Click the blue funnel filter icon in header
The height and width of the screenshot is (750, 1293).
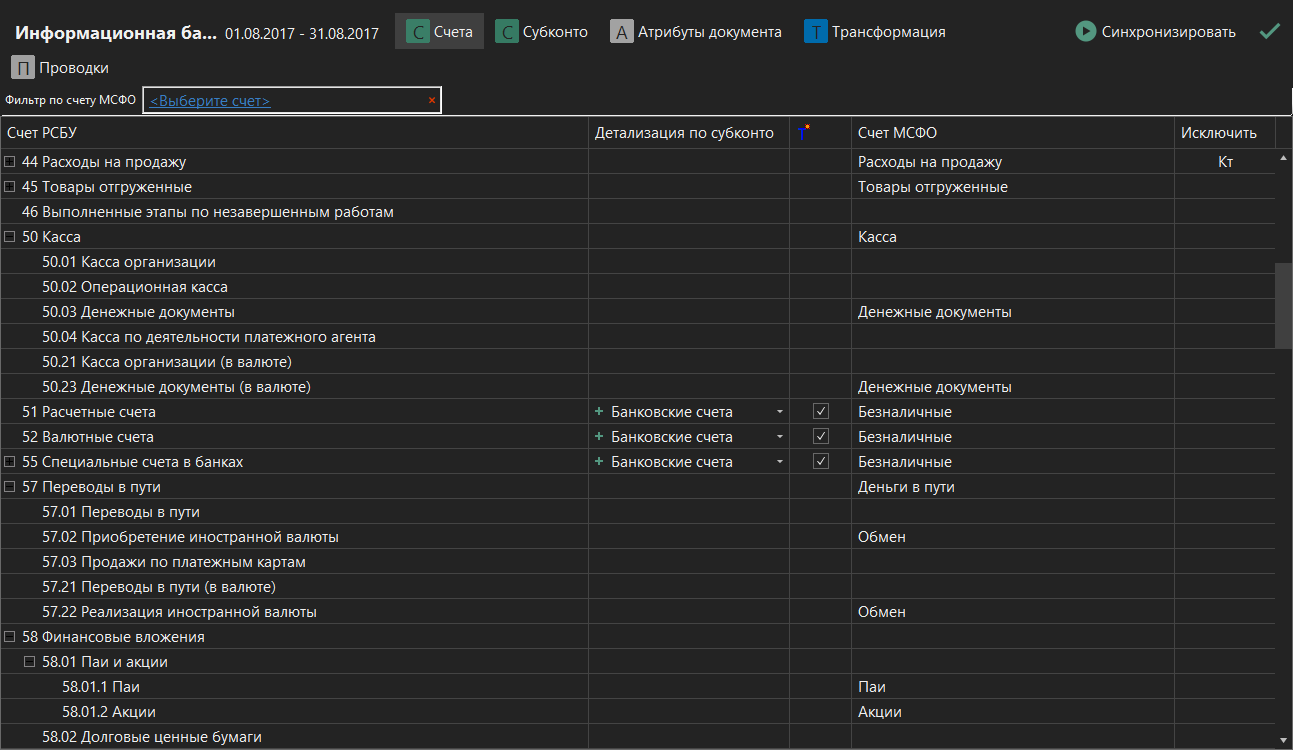(x=803, y=132)
